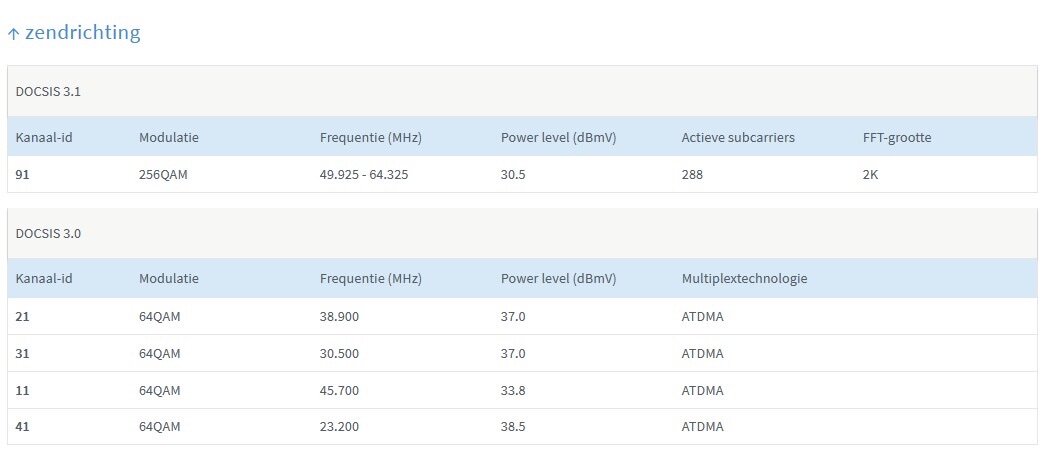This screenshot has width=1057, height=455.
Task: Select channel id 31 row
Action: point(23,353)
